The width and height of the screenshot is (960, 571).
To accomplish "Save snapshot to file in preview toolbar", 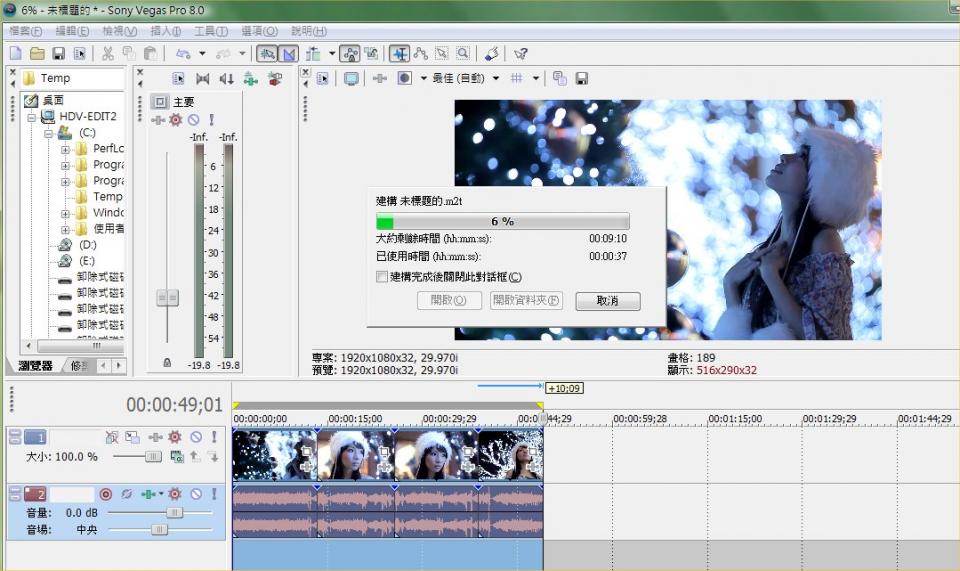I will point(582,78).
